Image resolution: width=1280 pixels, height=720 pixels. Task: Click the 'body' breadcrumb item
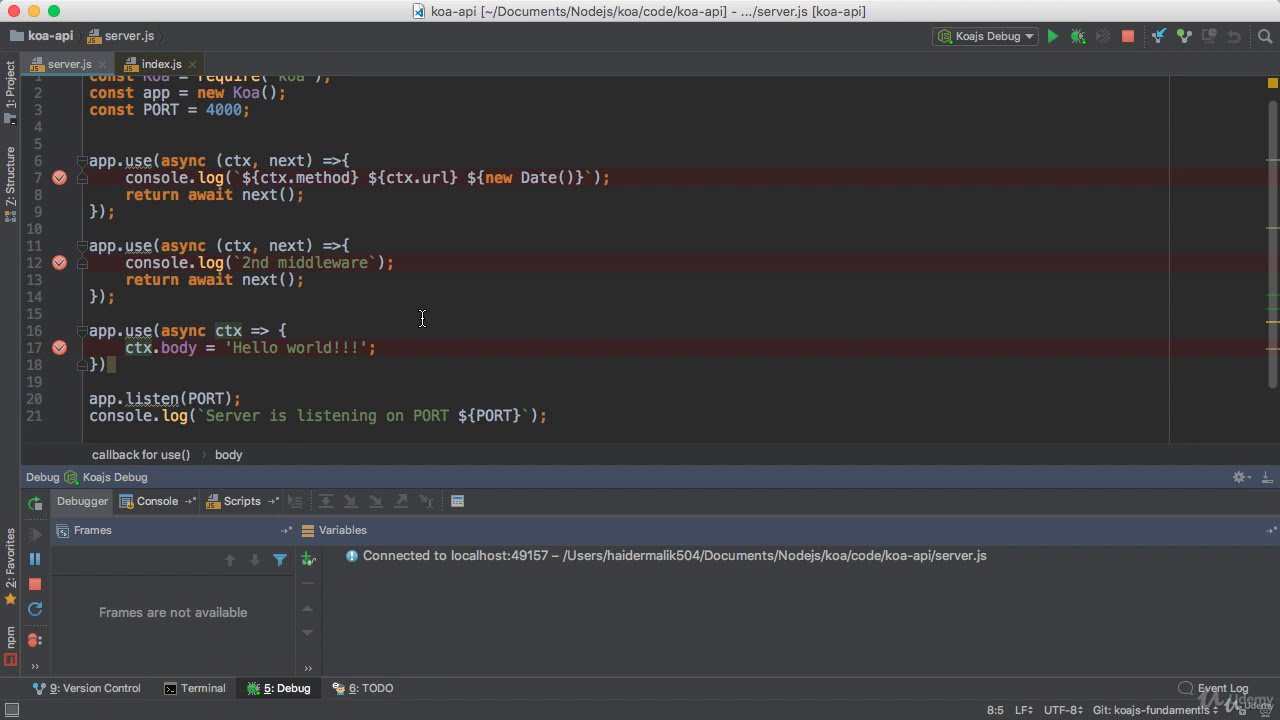click(228, 455)
